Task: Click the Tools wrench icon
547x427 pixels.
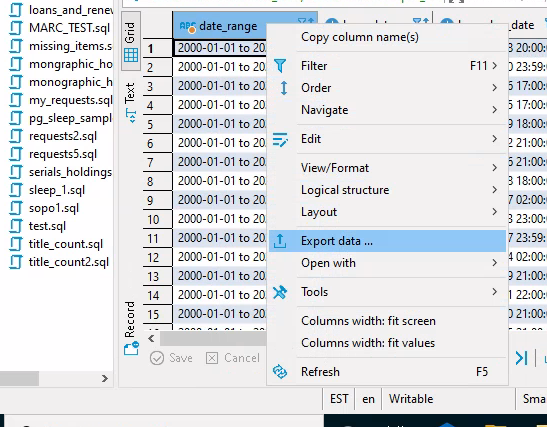Action: [280, 292]
